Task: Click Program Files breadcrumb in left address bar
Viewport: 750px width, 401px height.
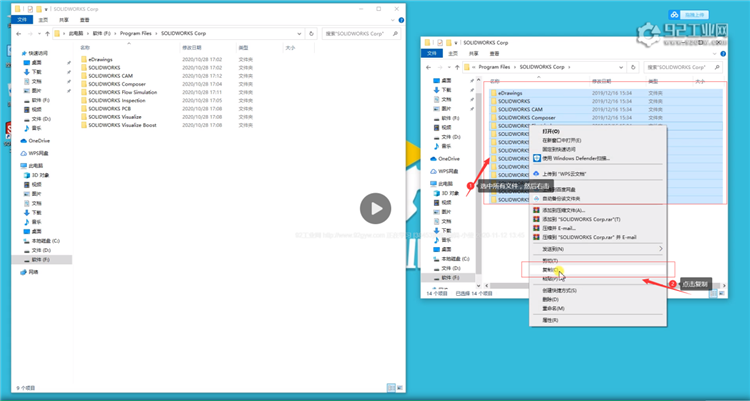Action: tap(135, 33)
